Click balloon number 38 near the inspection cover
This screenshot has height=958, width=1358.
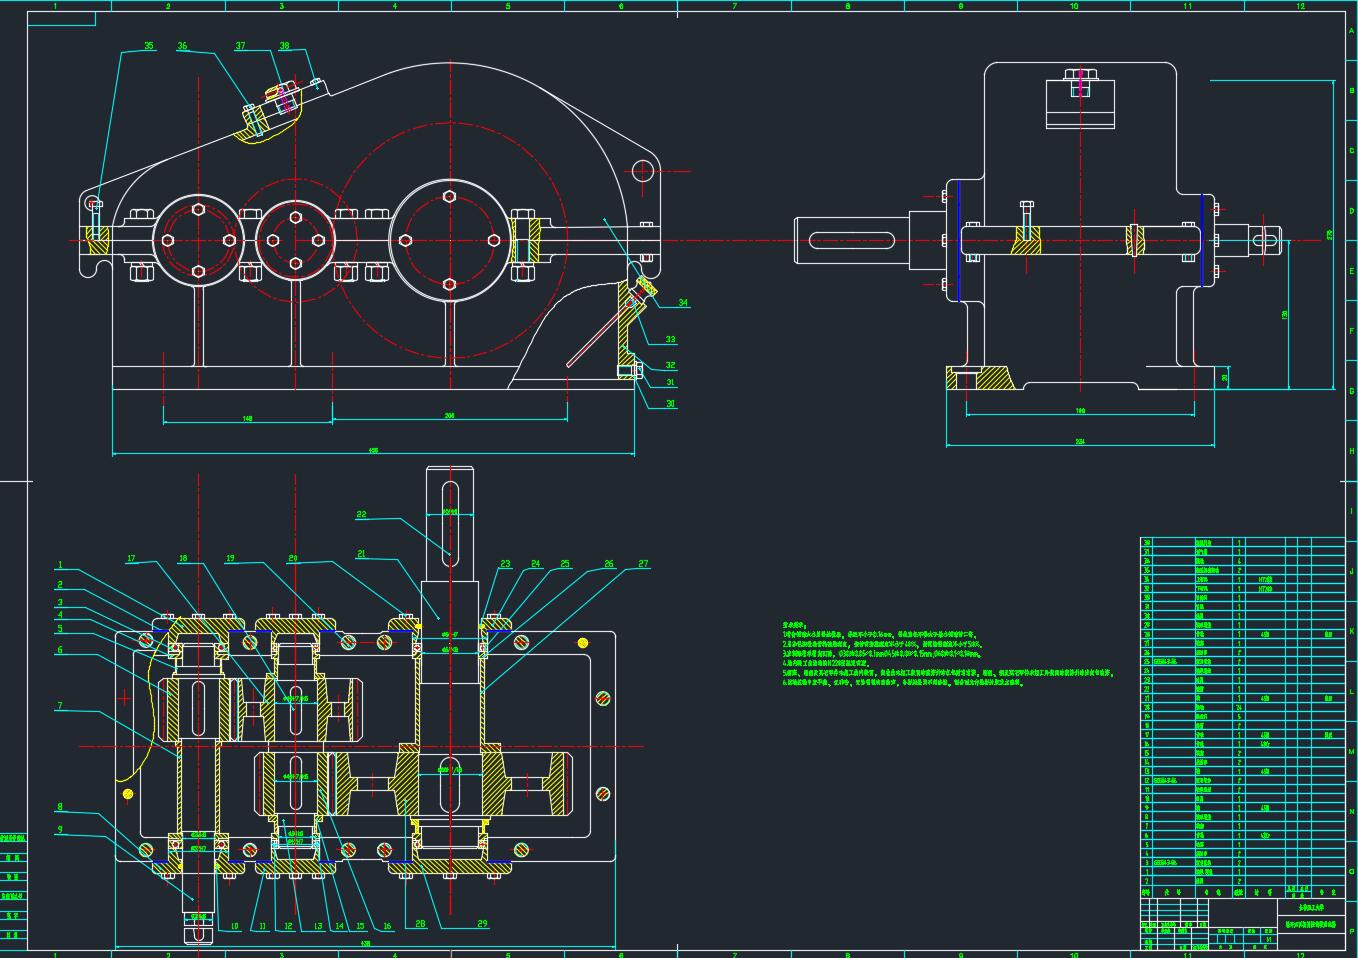pyautogui.click(x=284, y=46)
